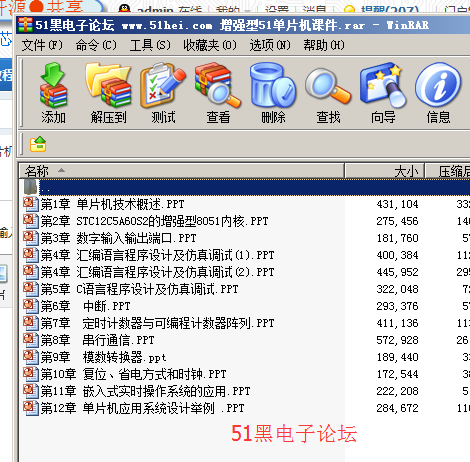
Task: Click PPT icon of 第4章 汇编语言程序设计(1)
Action: [x=31, y=255]
